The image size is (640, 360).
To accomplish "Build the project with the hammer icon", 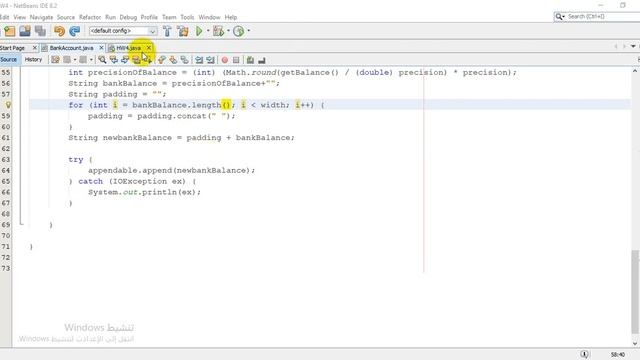I will pyautogui.click(x=167, y=31).
